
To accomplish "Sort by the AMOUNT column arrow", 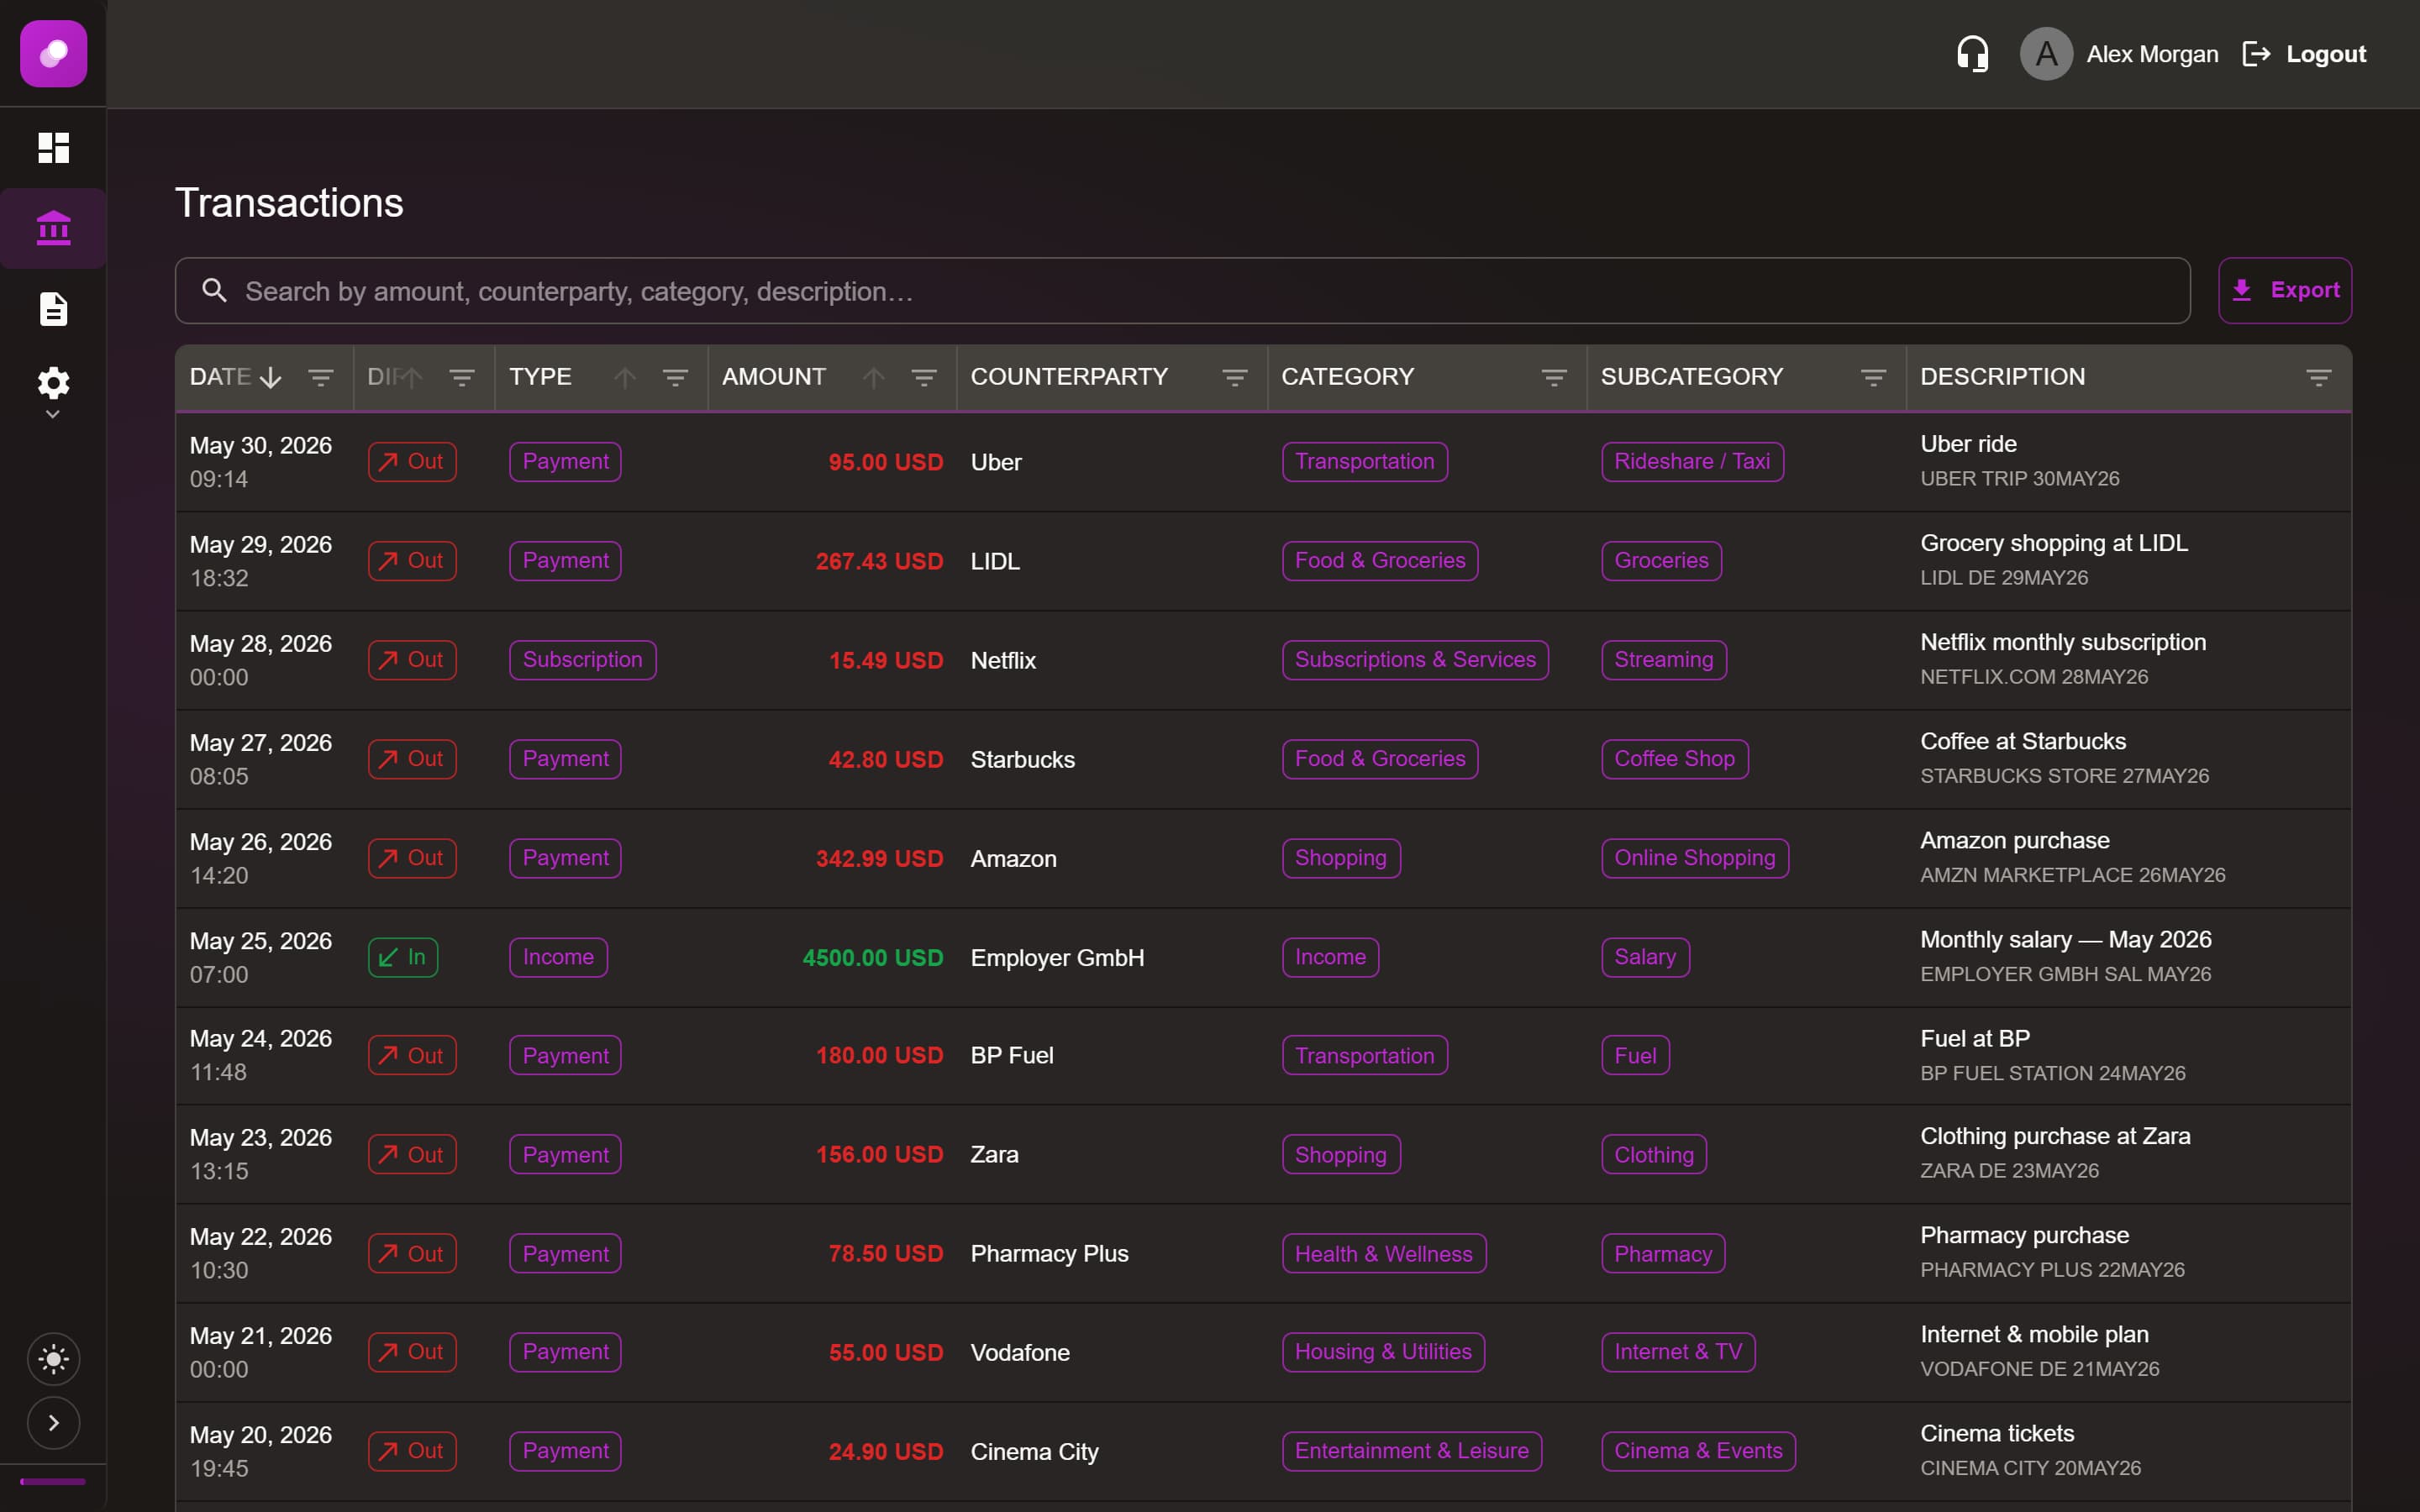I will coord(873,378).
